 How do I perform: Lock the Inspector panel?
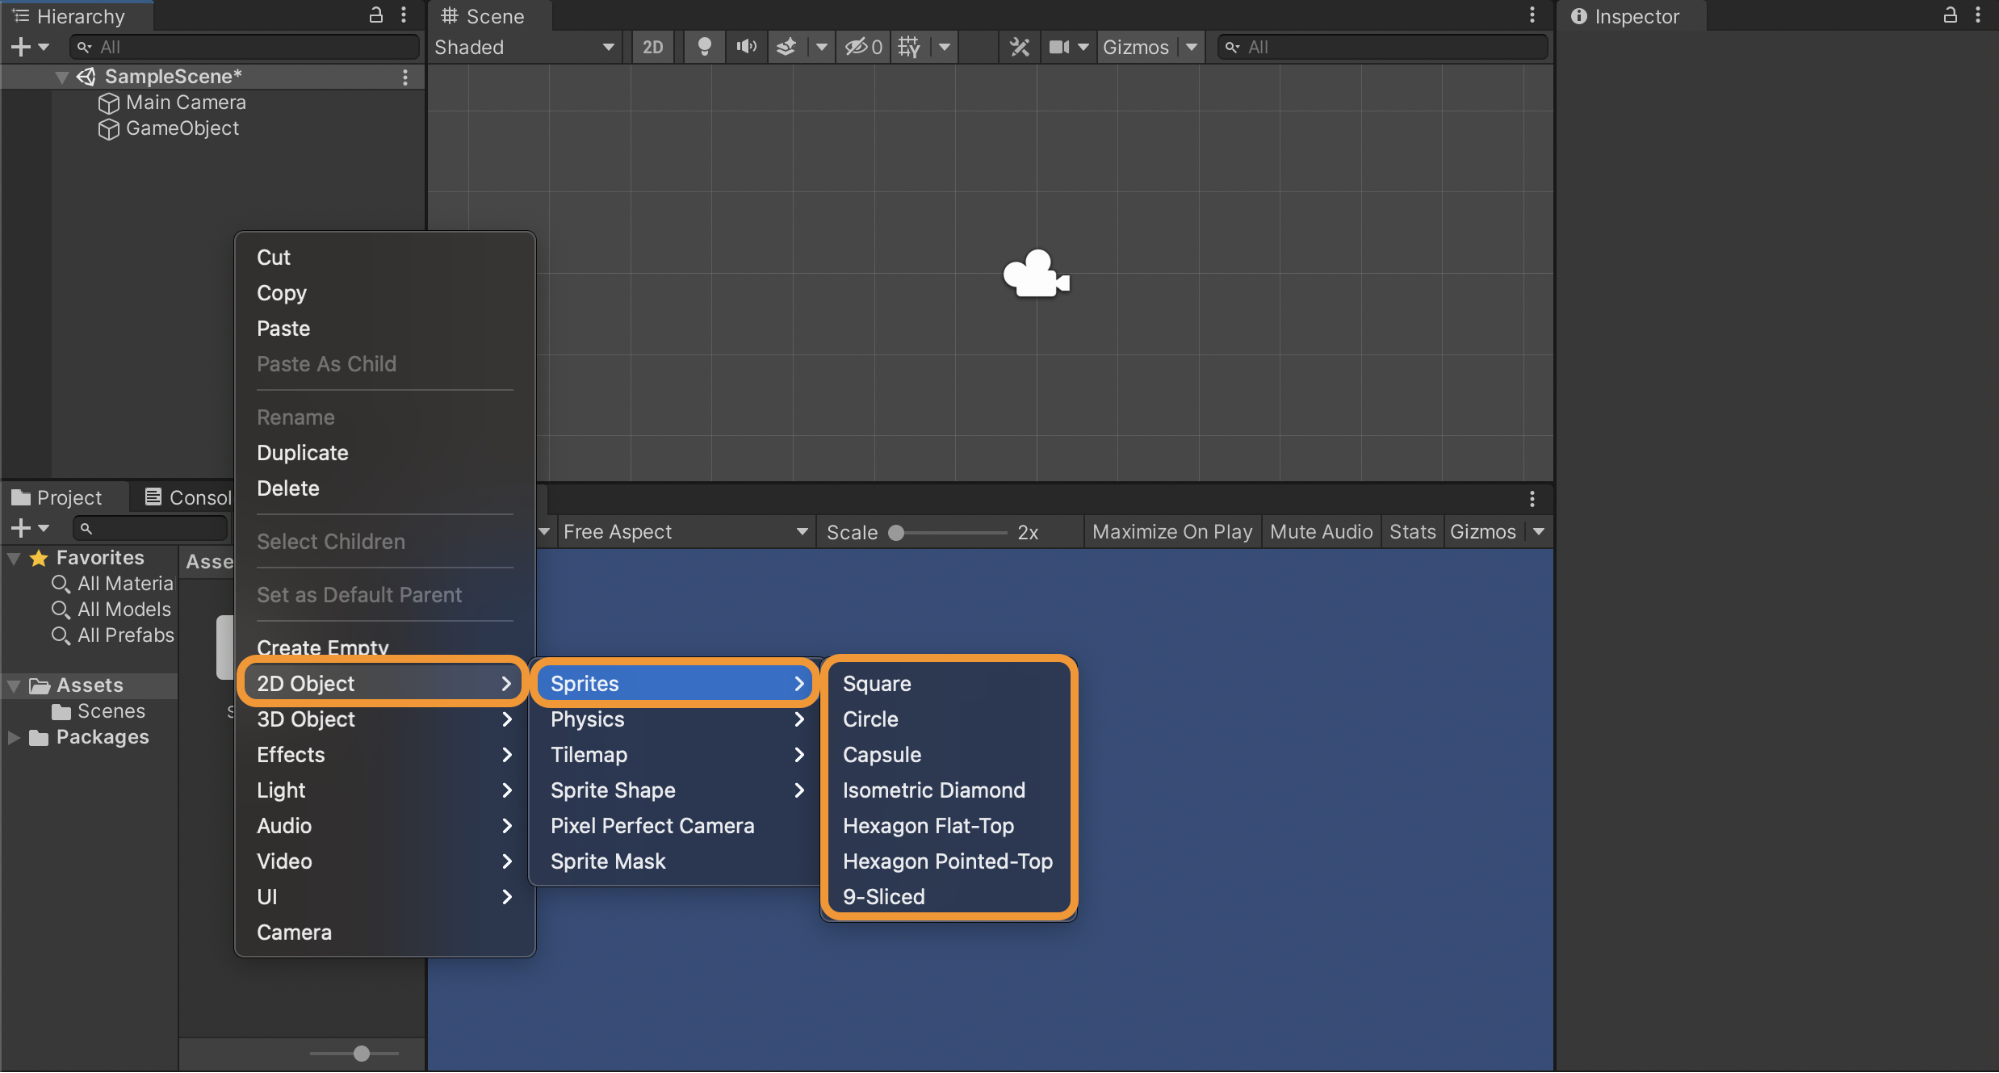pos(1950,15)
